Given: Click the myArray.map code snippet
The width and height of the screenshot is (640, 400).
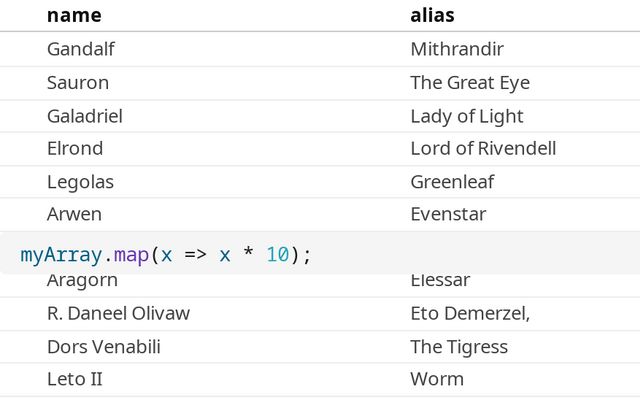Looking at the screenshot, I should pos(166,254).
